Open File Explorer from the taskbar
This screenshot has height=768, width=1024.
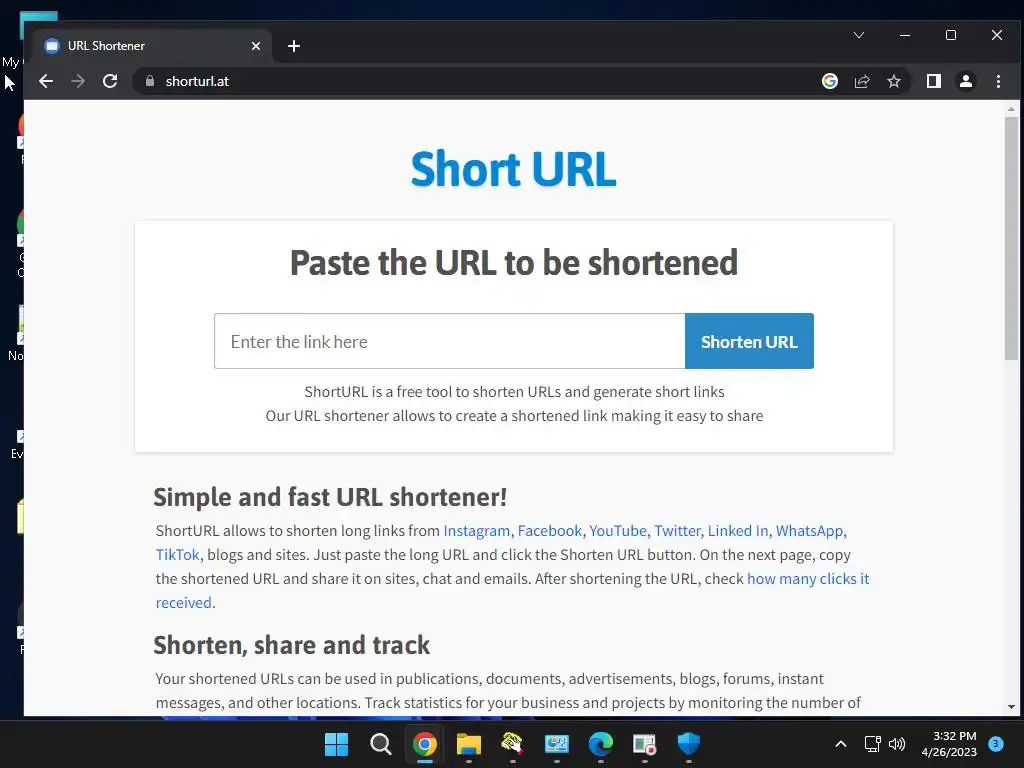[x=468, y=744]
